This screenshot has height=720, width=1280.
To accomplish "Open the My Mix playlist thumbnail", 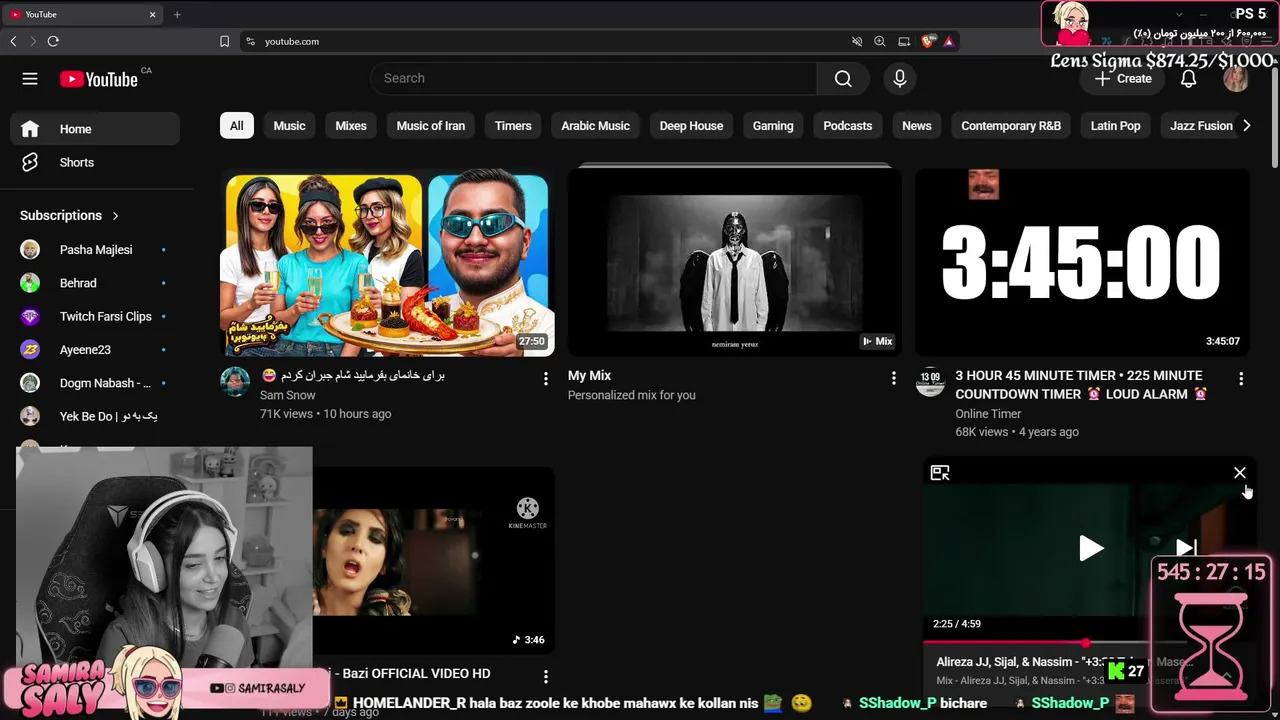I will [x=735, y=261].
